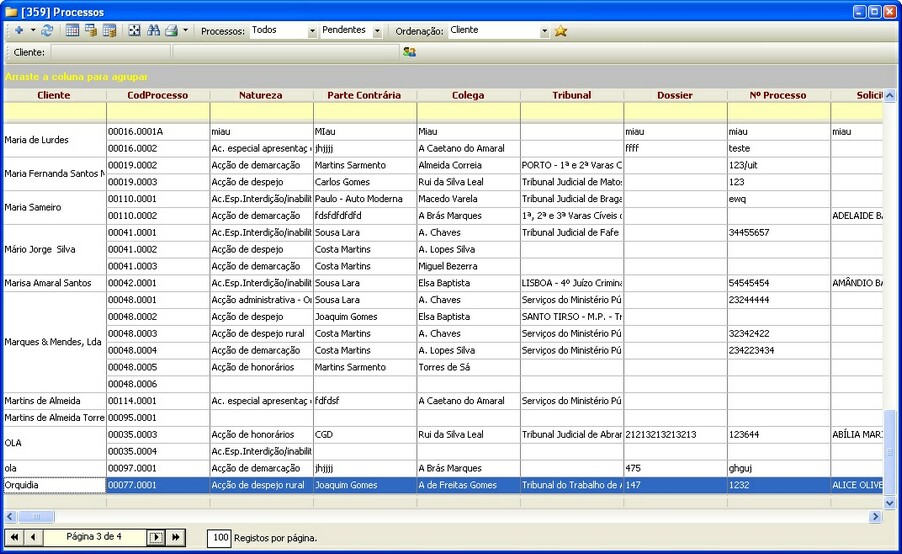Select process code 00048.0003
The width and height of the screenshot is (902, 554).
click(x=158, y=334)
